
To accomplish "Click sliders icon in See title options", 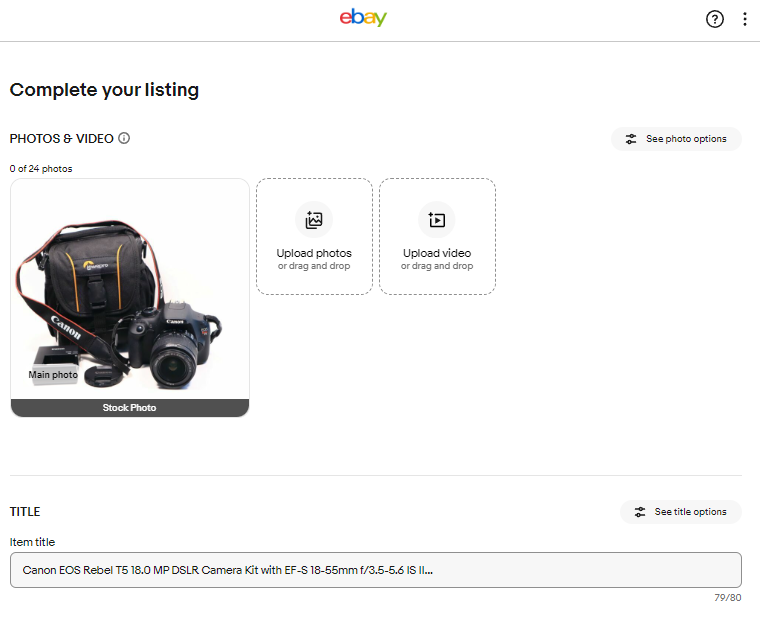I will [x=640, y=512].
